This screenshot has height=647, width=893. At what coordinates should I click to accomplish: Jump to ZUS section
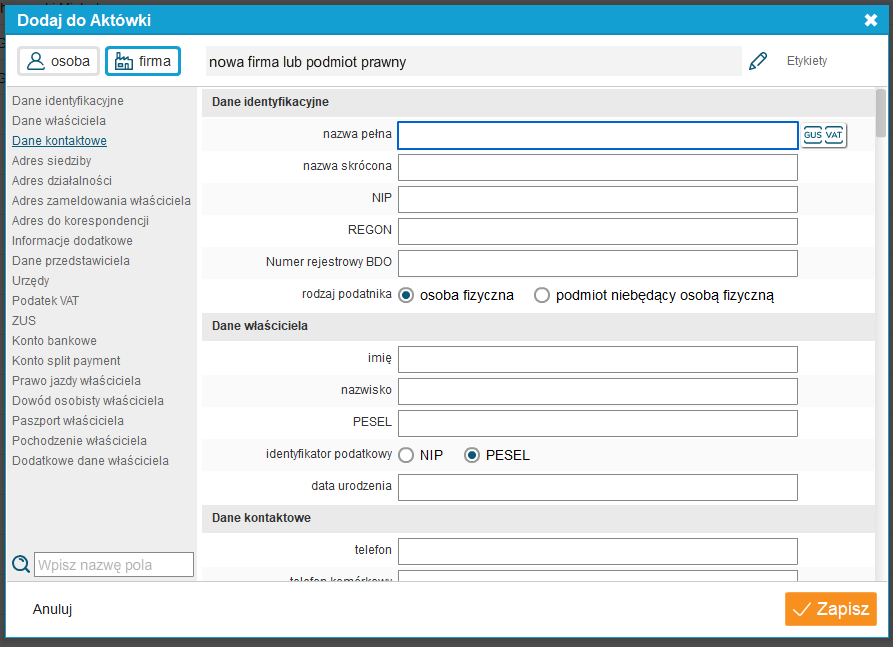click(24, 320)
